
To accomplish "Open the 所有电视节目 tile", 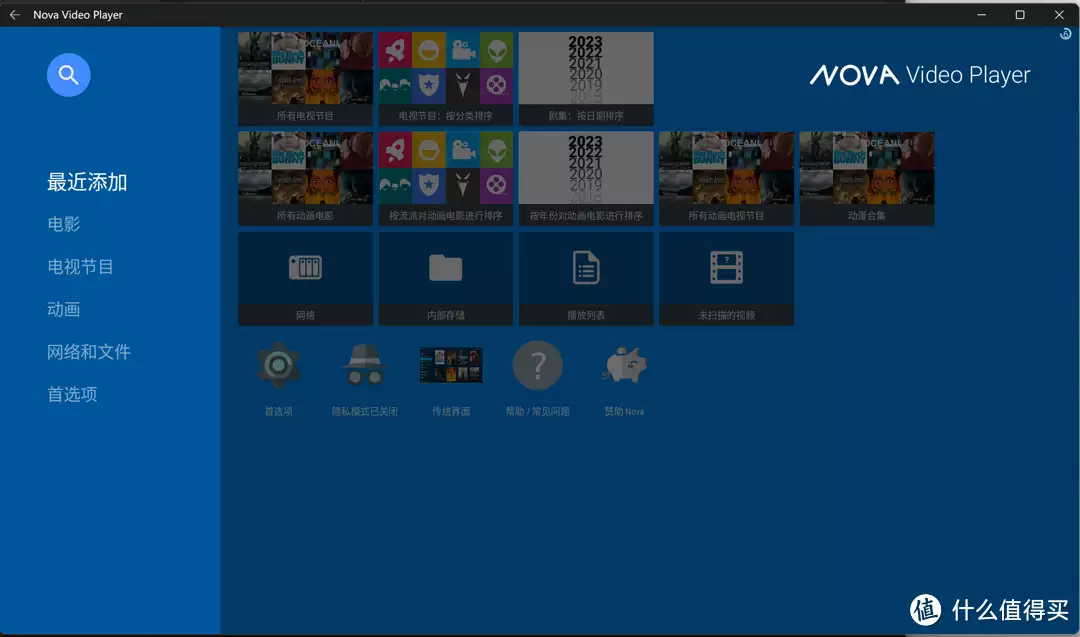I will (305, 79).
